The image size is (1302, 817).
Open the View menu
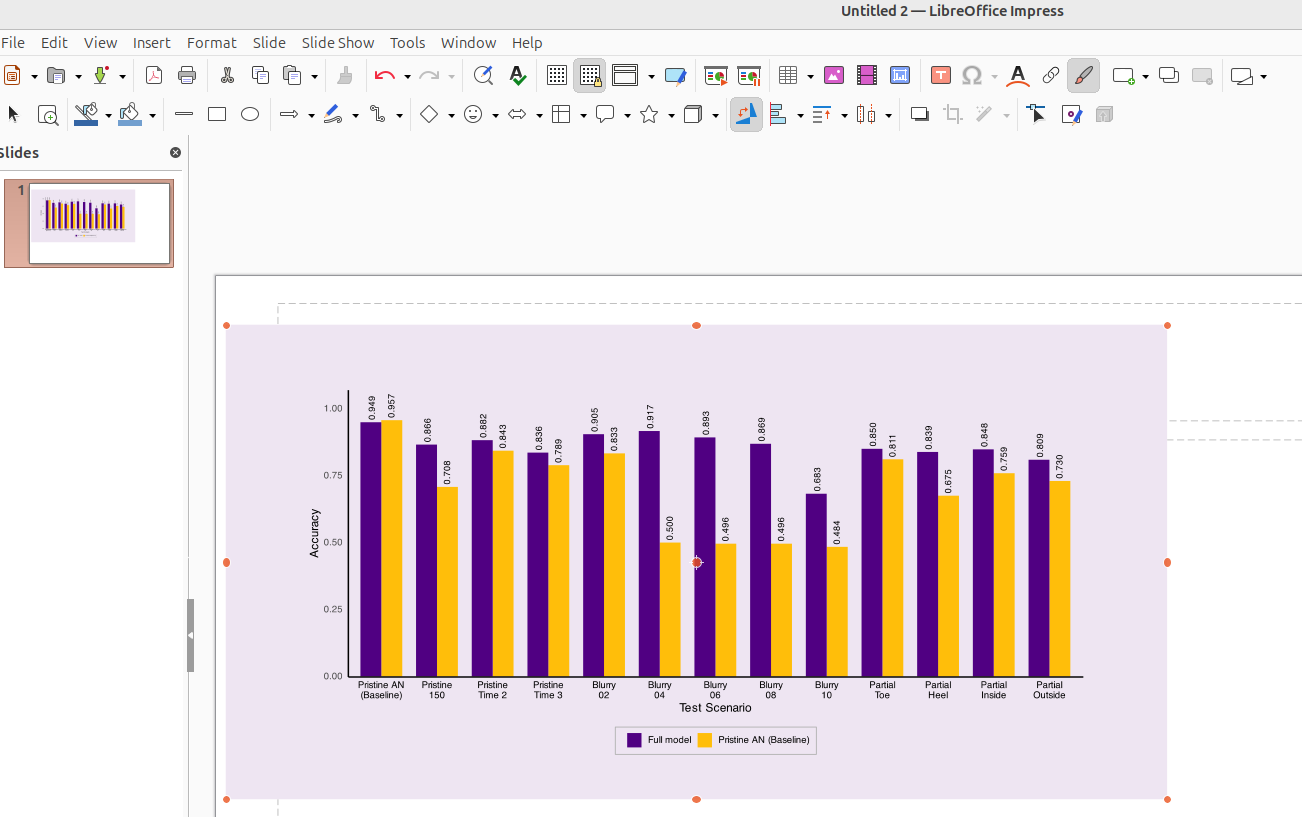coord(100,42)
